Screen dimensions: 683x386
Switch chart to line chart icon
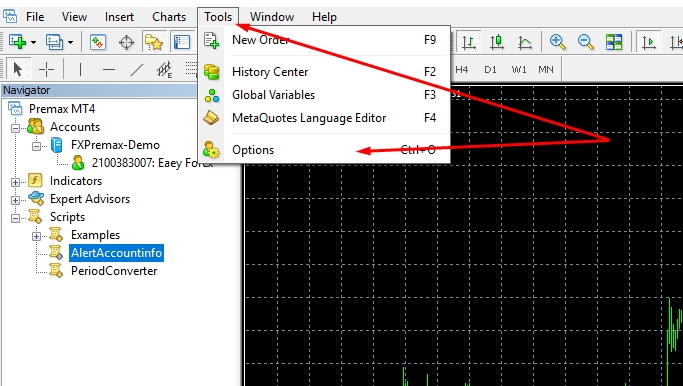(x=525, y=42)
